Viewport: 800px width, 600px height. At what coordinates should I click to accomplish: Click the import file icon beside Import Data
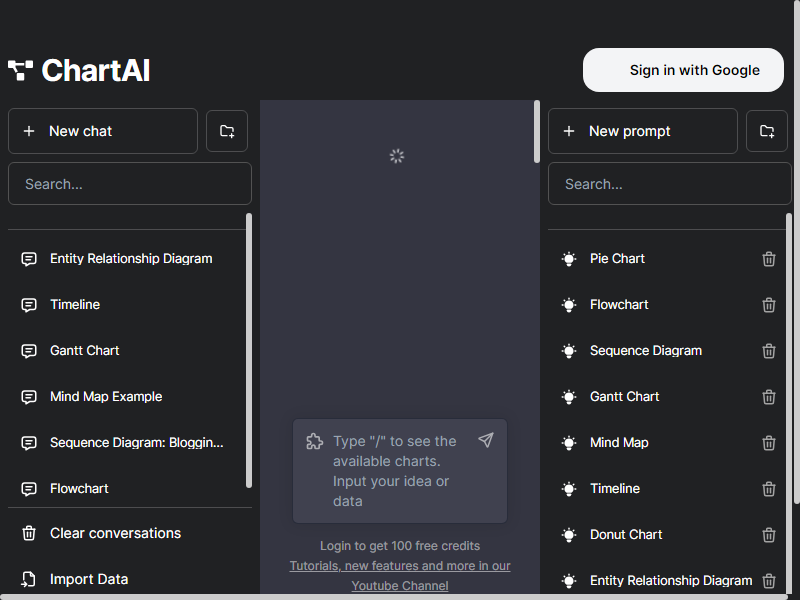(x=29, y=579)
